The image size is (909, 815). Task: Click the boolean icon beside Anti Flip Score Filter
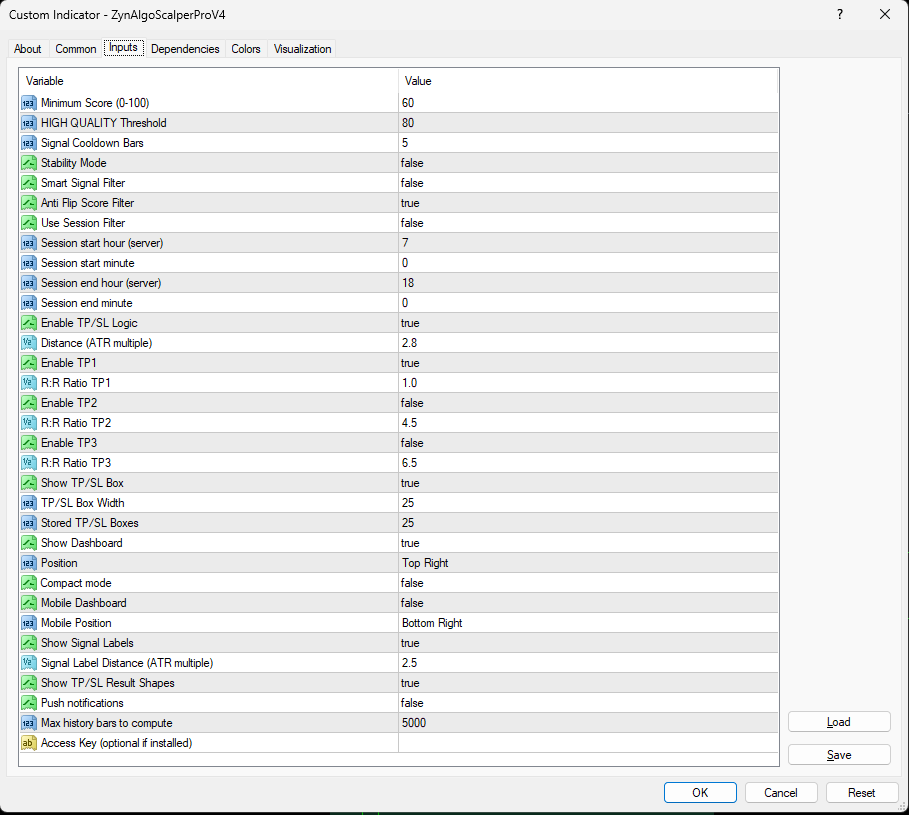click(x=28, y=203)
